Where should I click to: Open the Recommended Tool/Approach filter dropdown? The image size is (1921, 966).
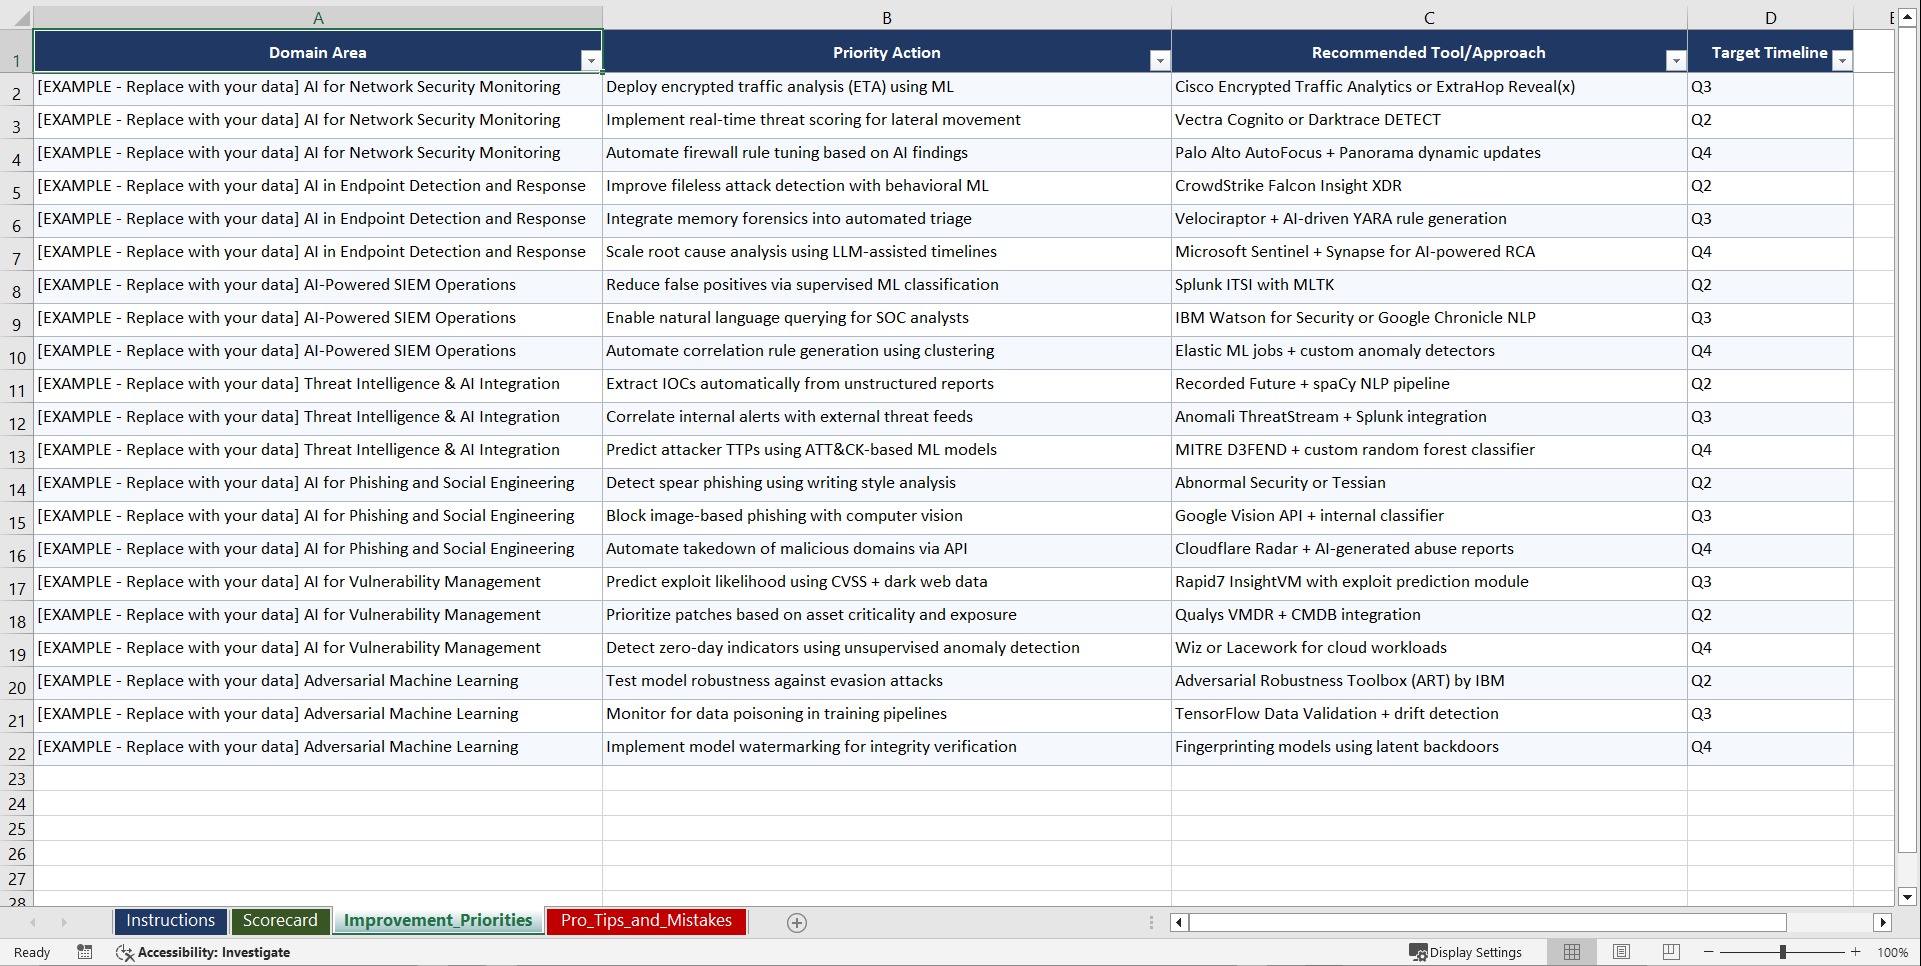tap(1676, 60)
